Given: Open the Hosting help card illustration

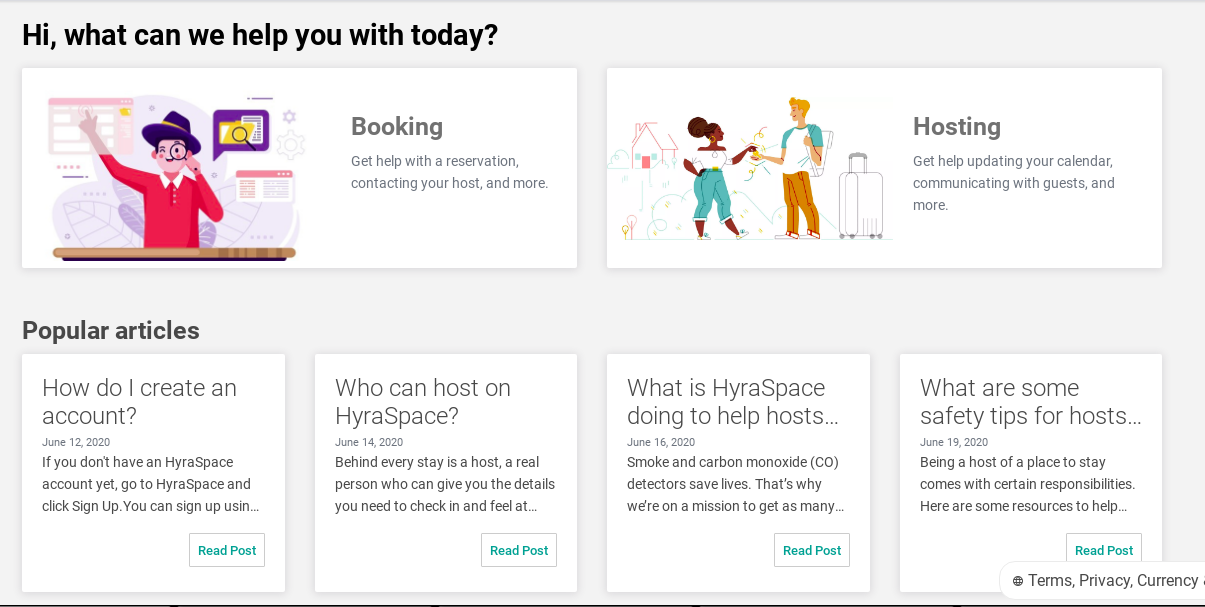Looking at the screenshot, I should coord(750,168).
